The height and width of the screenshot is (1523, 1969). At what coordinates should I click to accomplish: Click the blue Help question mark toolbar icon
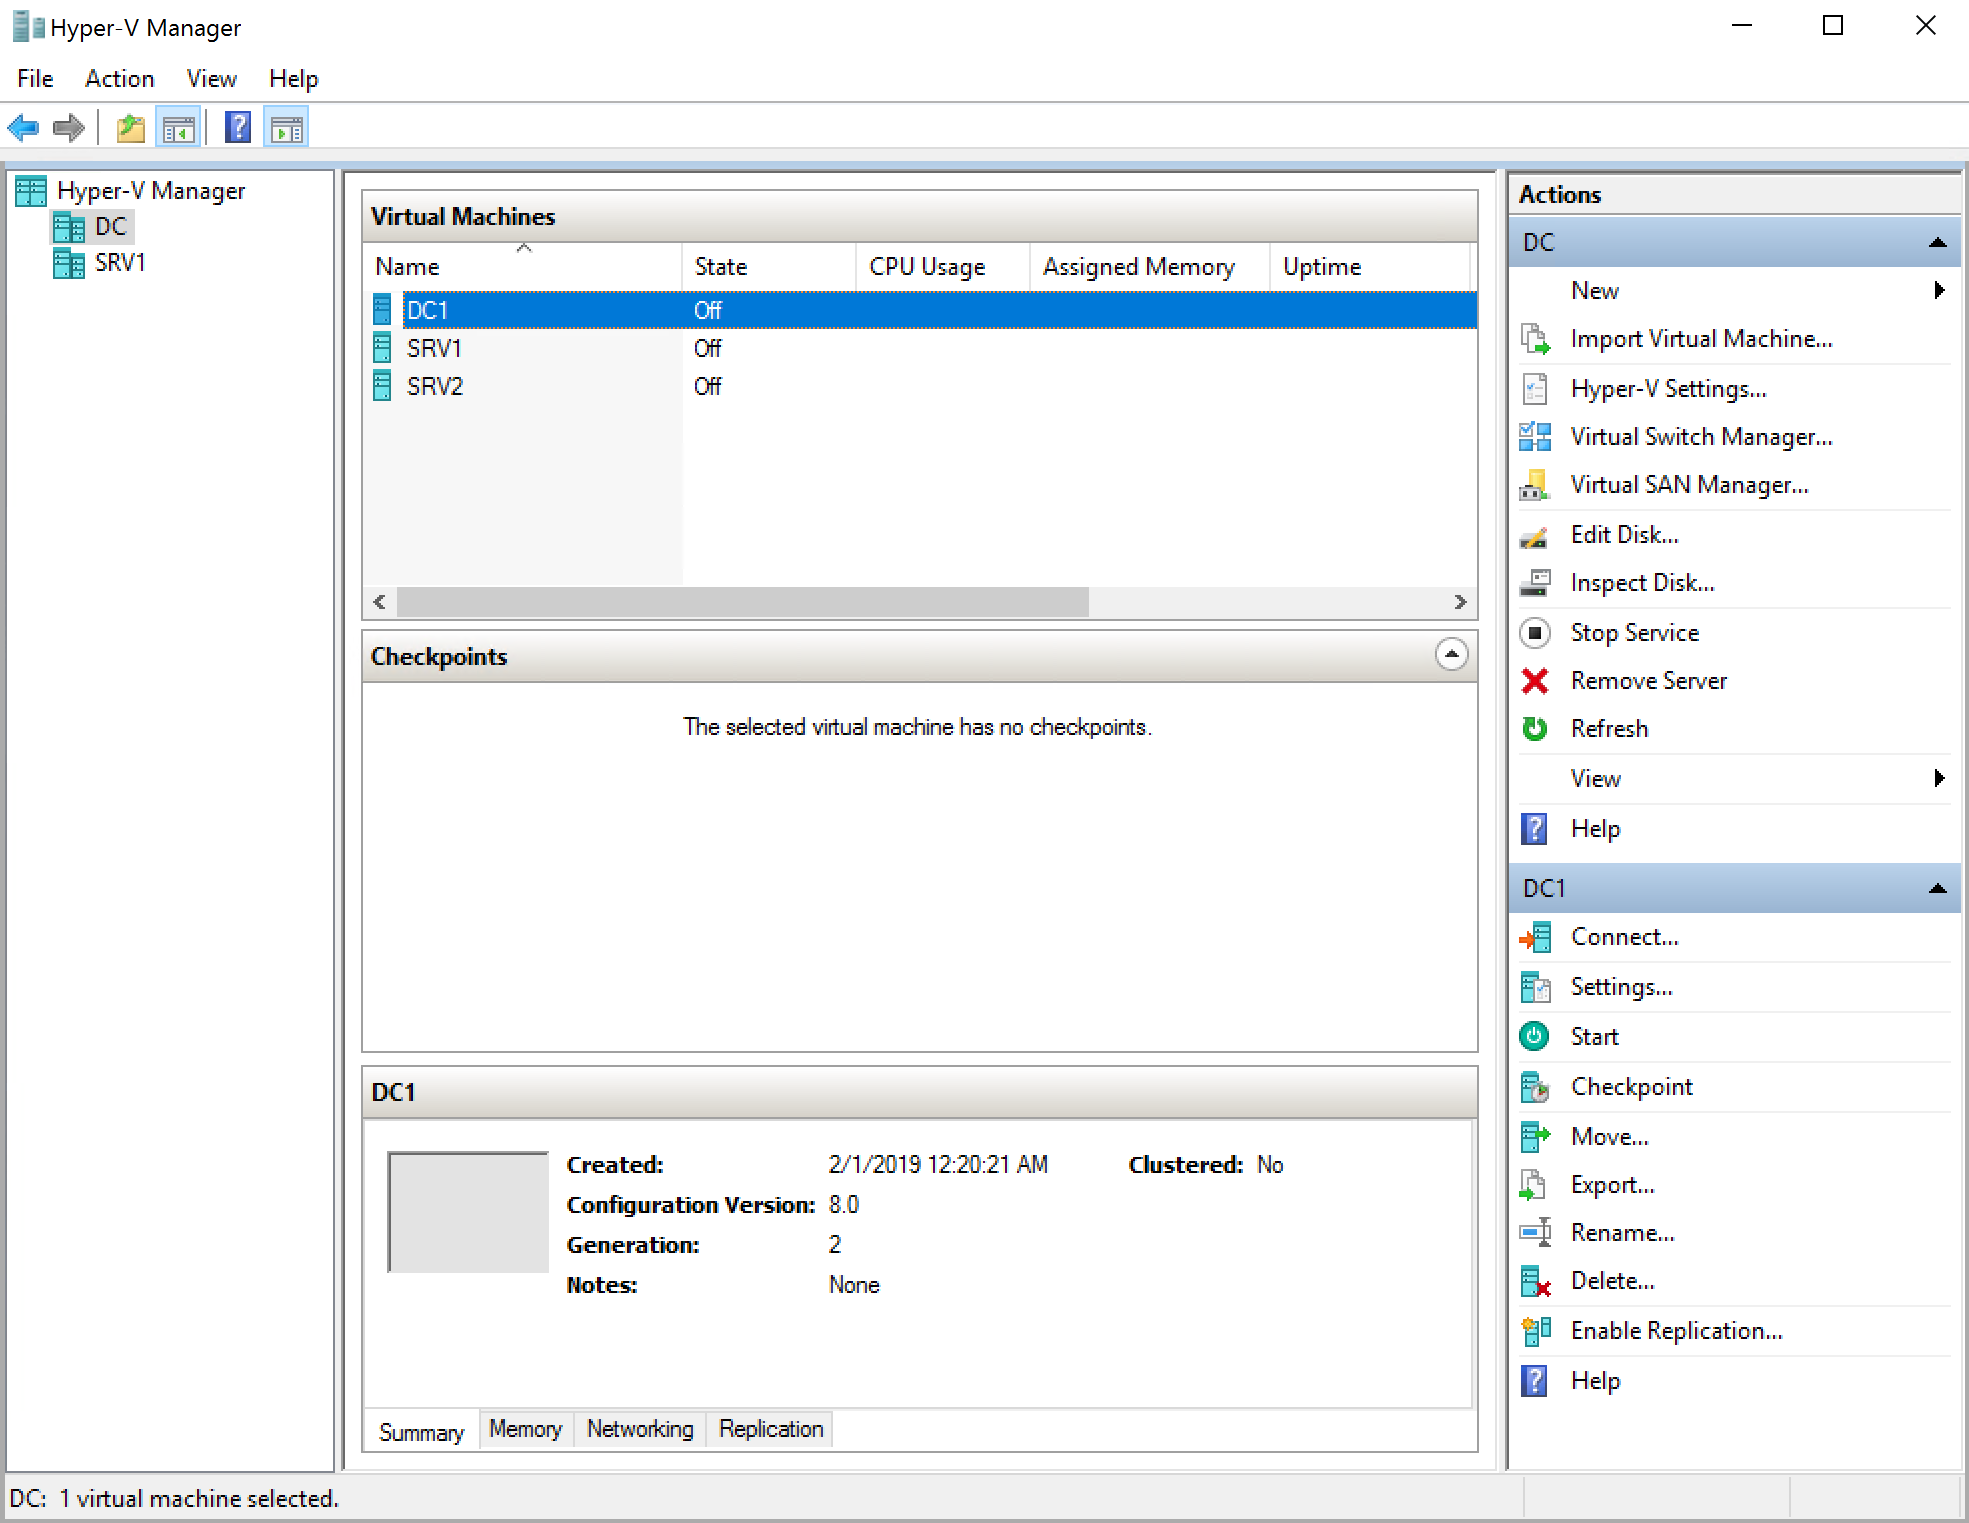tap(238, 127)
